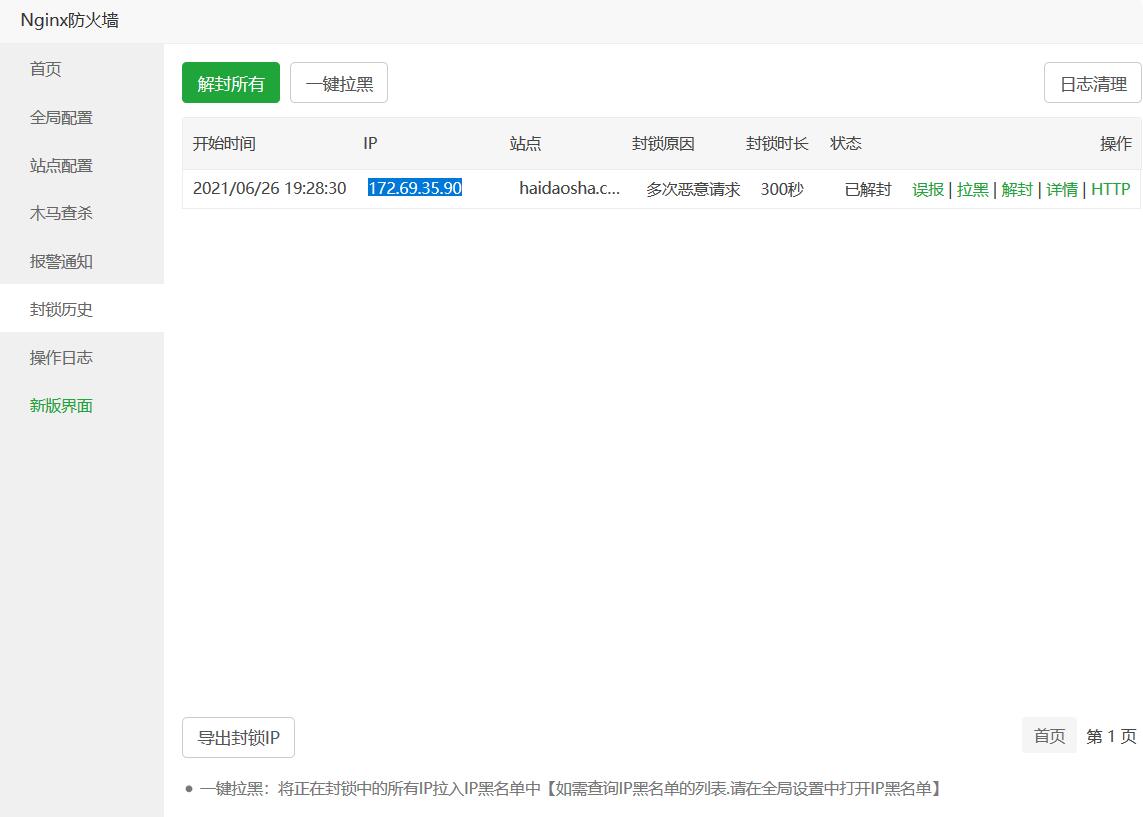1143x817 pixels.
Task: Click the HTTP link in row actions
Action: pos(1110,189)
